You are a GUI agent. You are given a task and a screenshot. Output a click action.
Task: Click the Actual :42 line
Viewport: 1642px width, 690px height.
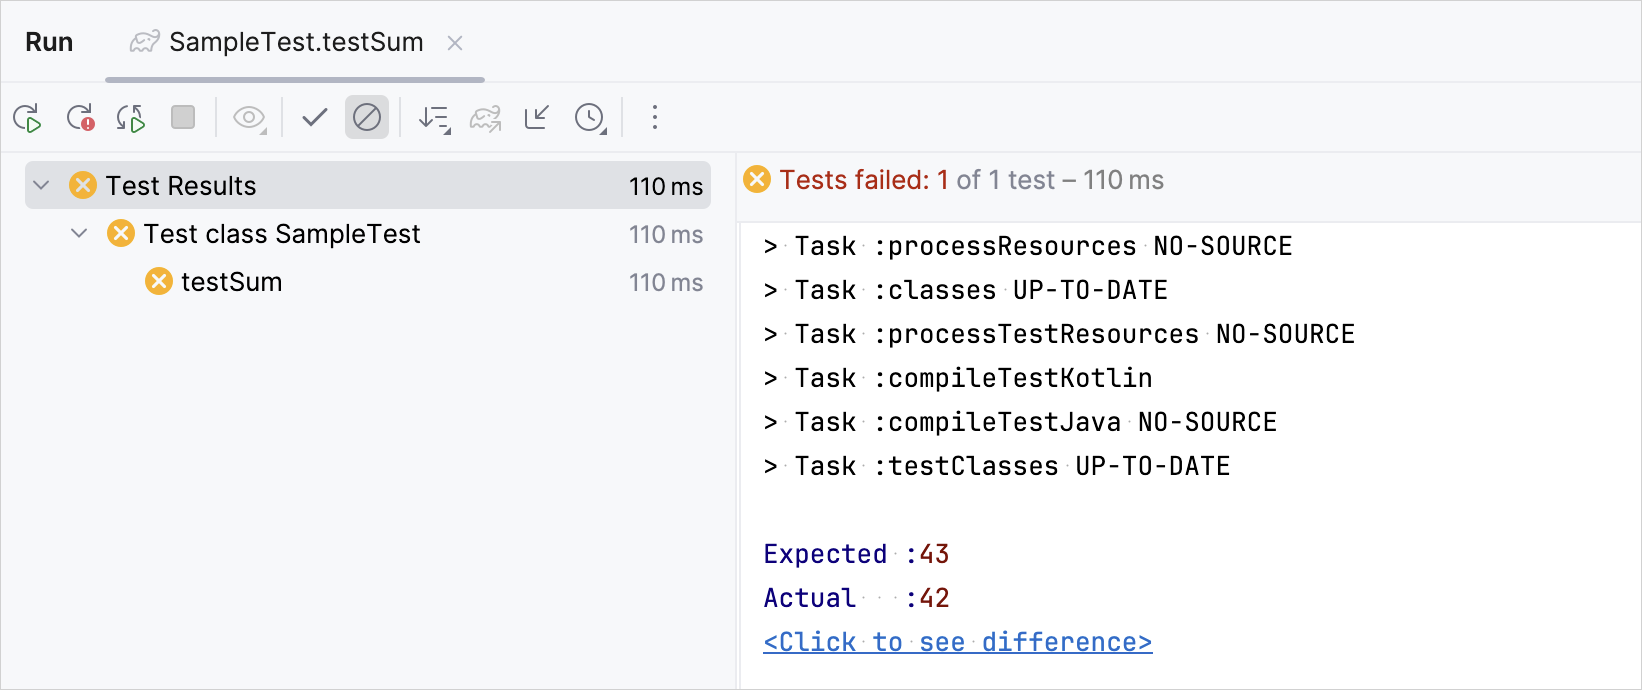tap(856, 597)
